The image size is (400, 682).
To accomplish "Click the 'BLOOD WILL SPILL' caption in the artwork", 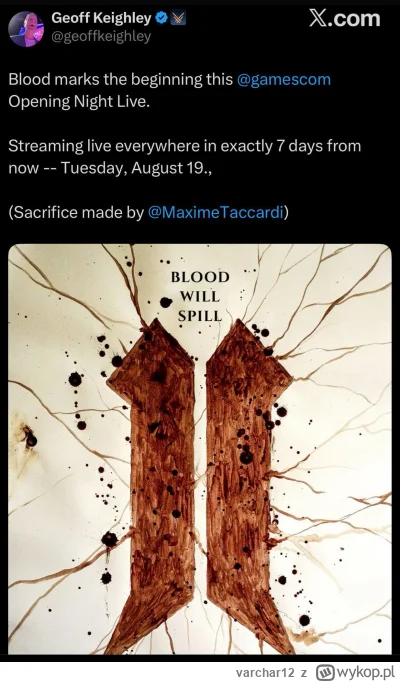I will coord(200,296).
